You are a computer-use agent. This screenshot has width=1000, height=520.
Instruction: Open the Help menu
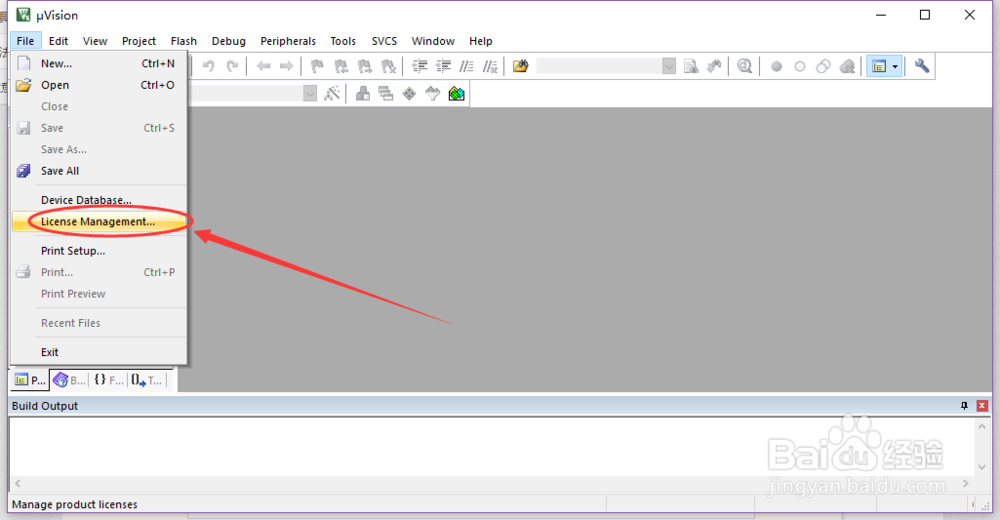point(480,41)
